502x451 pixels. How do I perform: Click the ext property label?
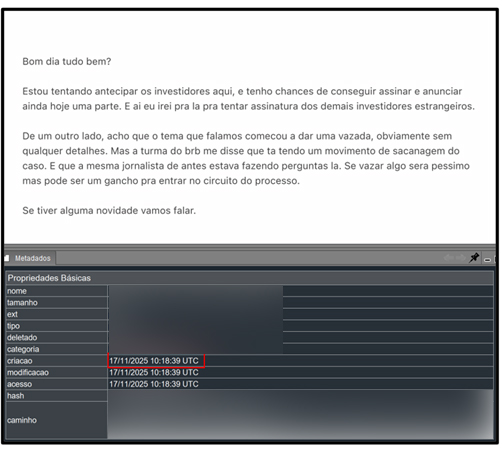point(12,314)
